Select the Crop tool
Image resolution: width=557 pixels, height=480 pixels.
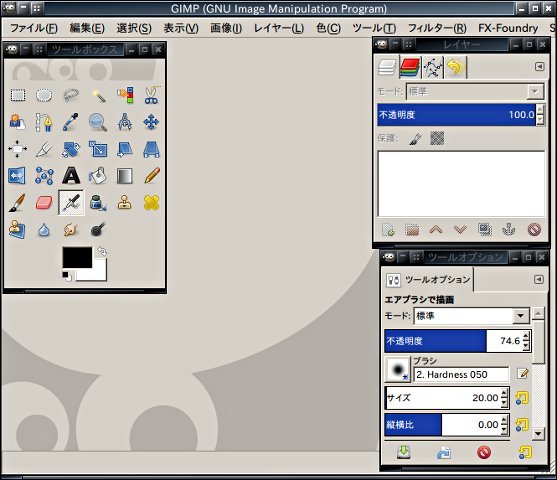(44, 149)
